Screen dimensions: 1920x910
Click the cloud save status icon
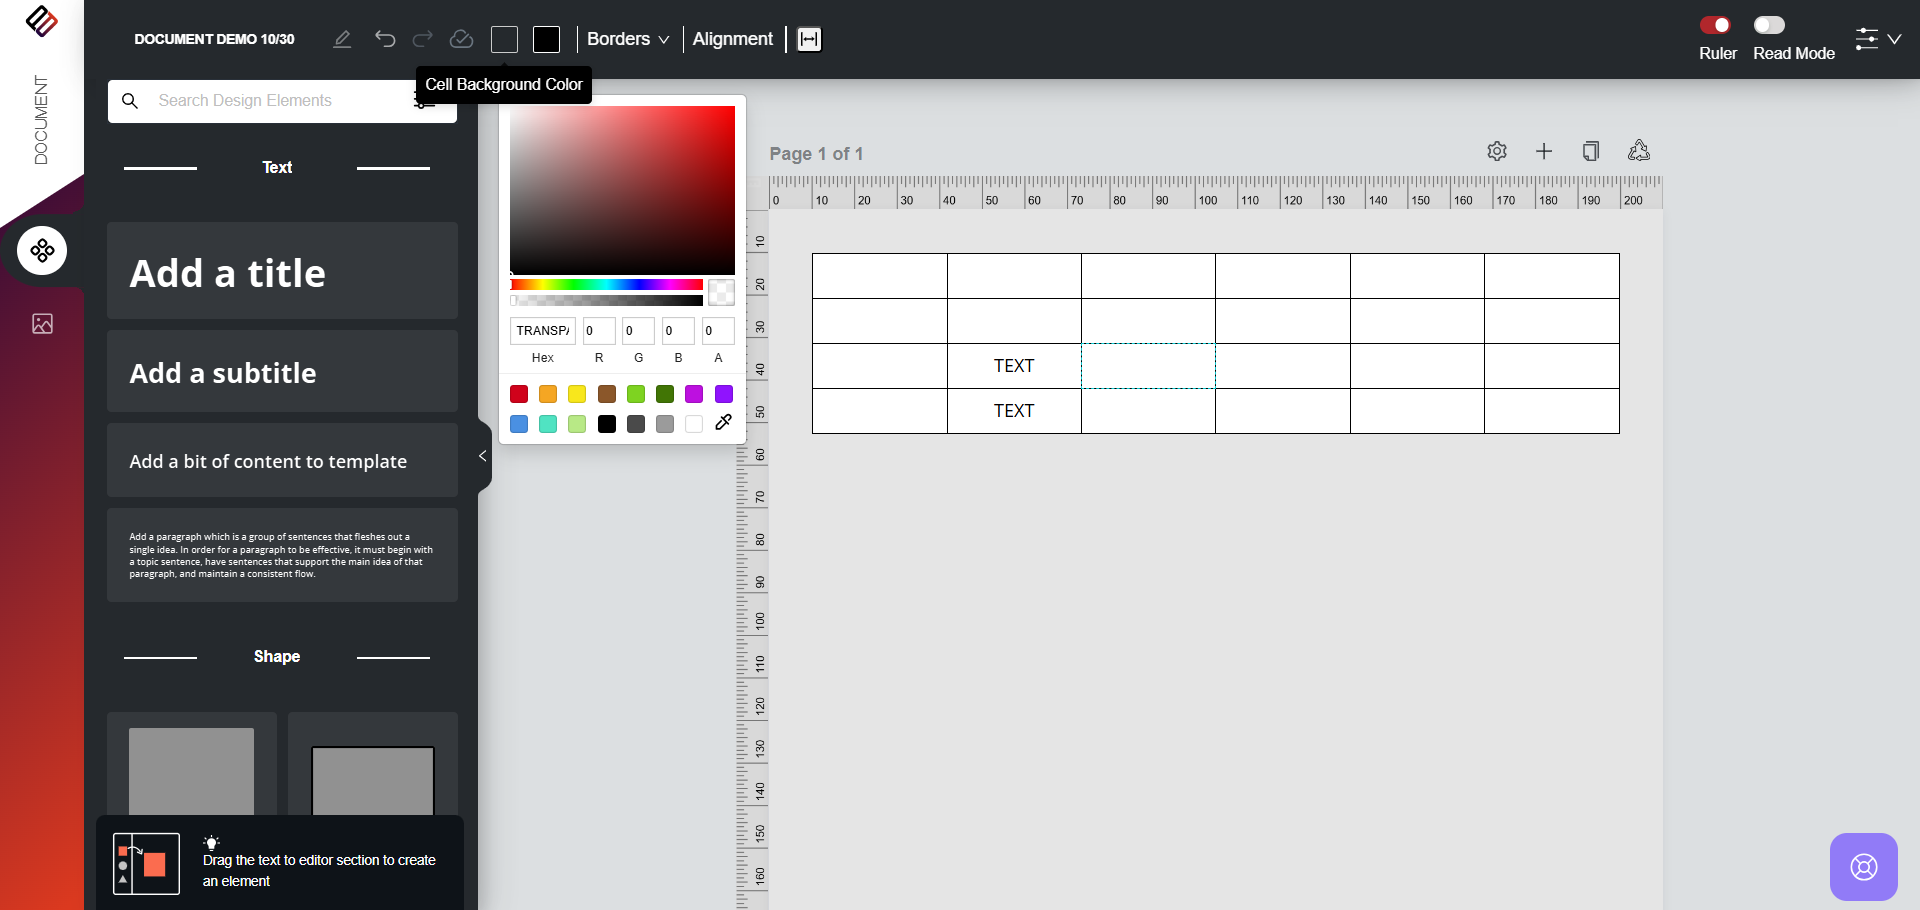coord(461,39)
